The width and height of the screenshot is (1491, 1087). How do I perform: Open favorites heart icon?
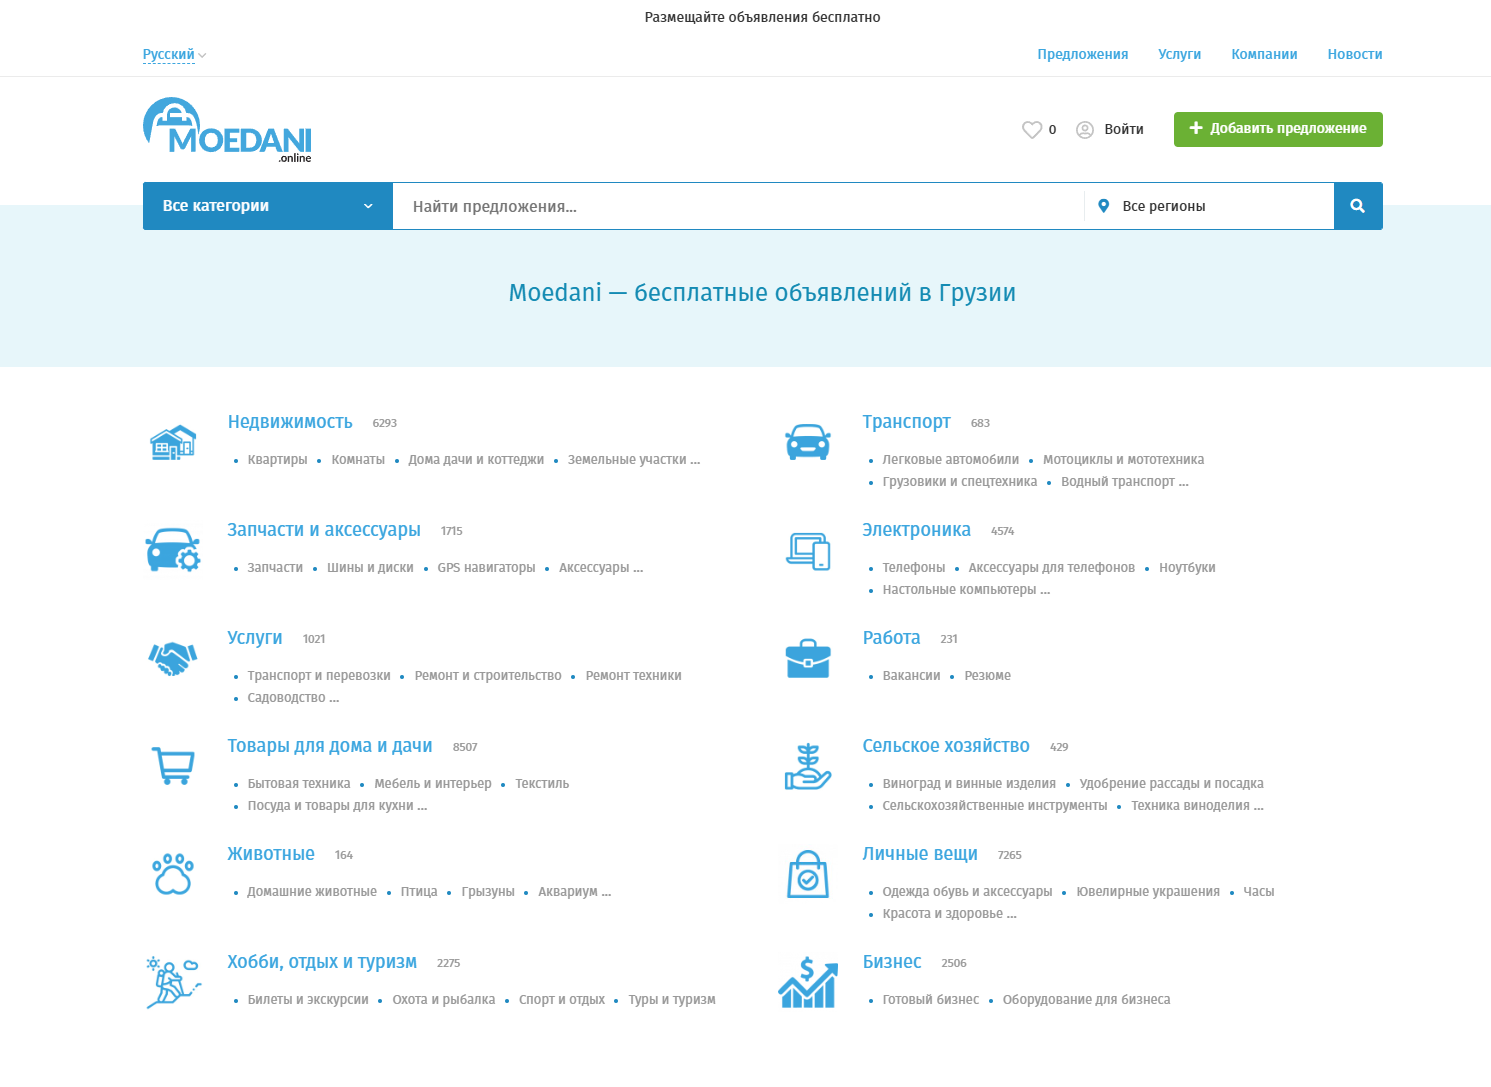[x=1032, y=130]
